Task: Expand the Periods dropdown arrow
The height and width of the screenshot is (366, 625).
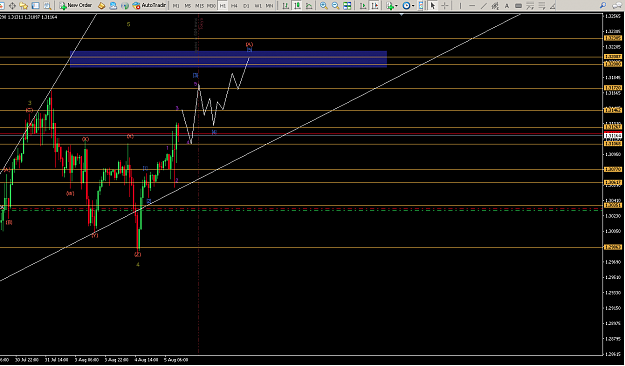Action: (x=413, y=6)
